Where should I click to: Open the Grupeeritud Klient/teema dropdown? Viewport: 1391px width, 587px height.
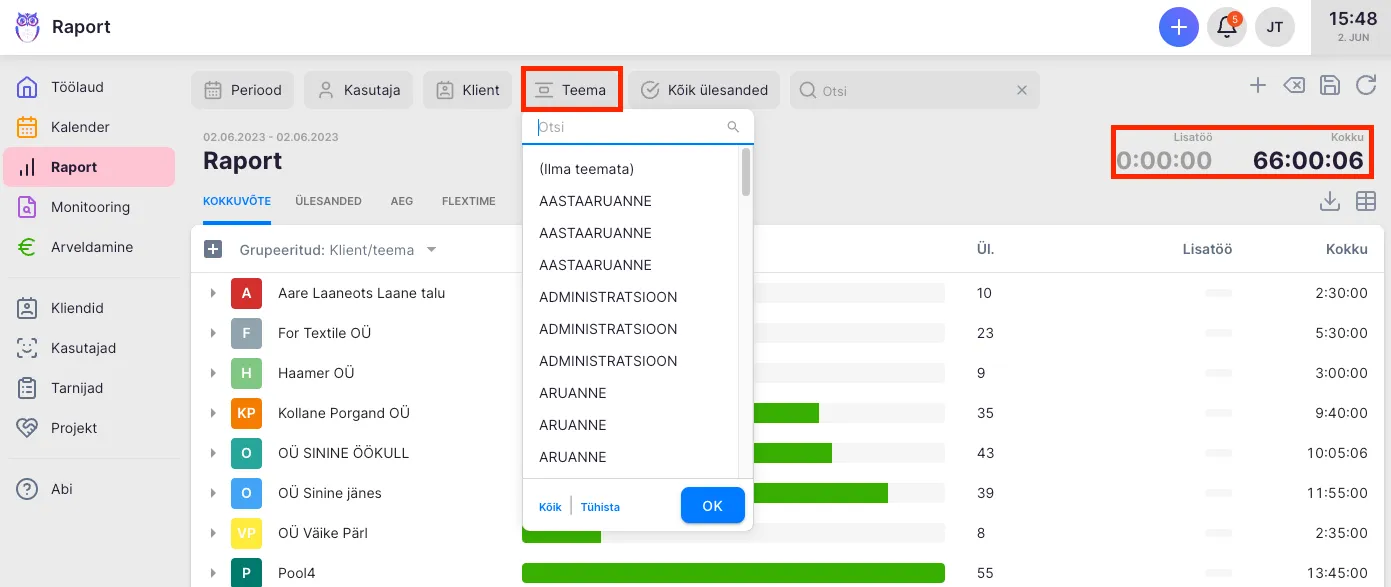coord(338,250)
